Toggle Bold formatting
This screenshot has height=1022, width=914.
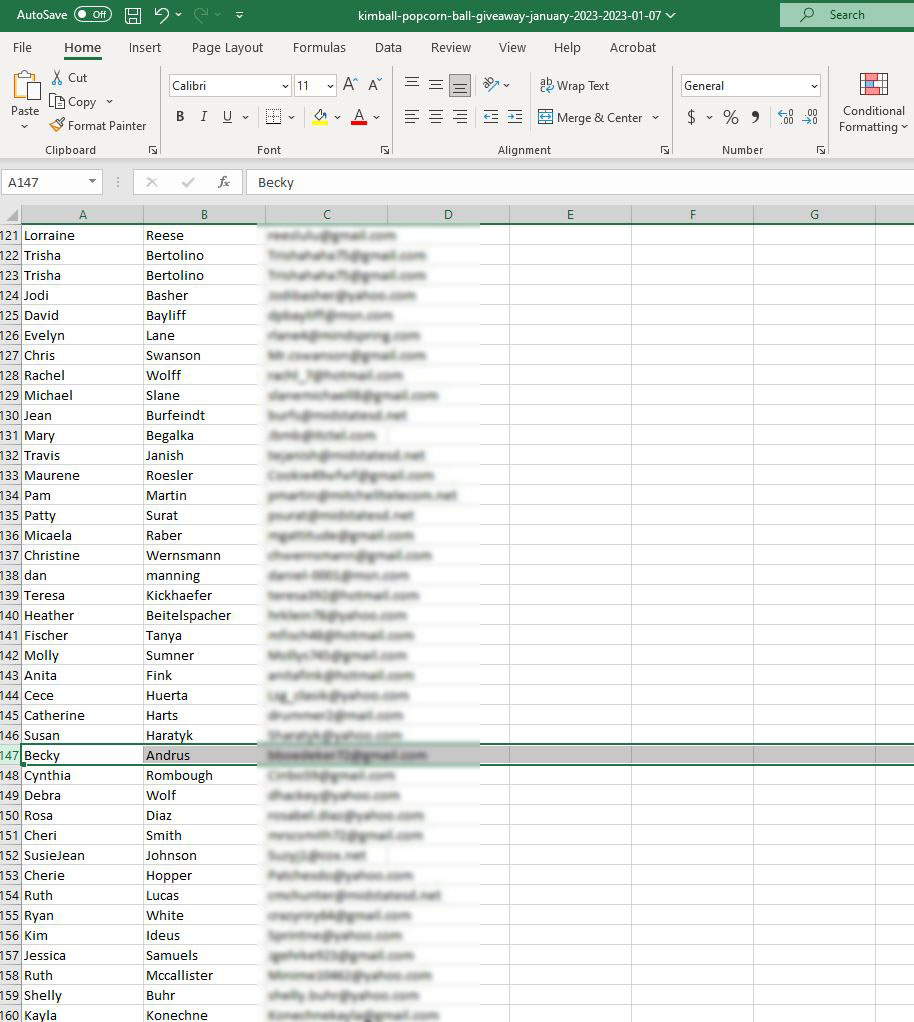180,117
